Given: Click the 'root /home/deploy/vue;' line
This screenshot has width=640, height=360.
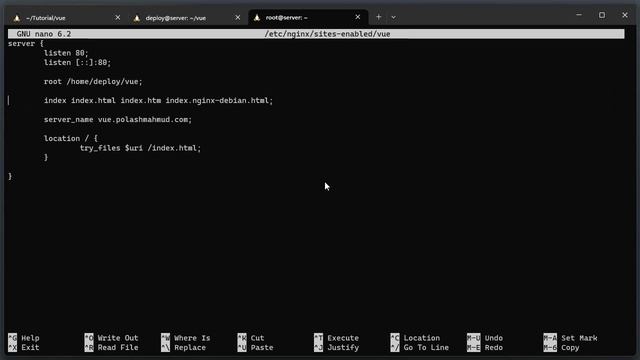Looking at the screenshot, I should pyautogui.click(x=93, y=82).
